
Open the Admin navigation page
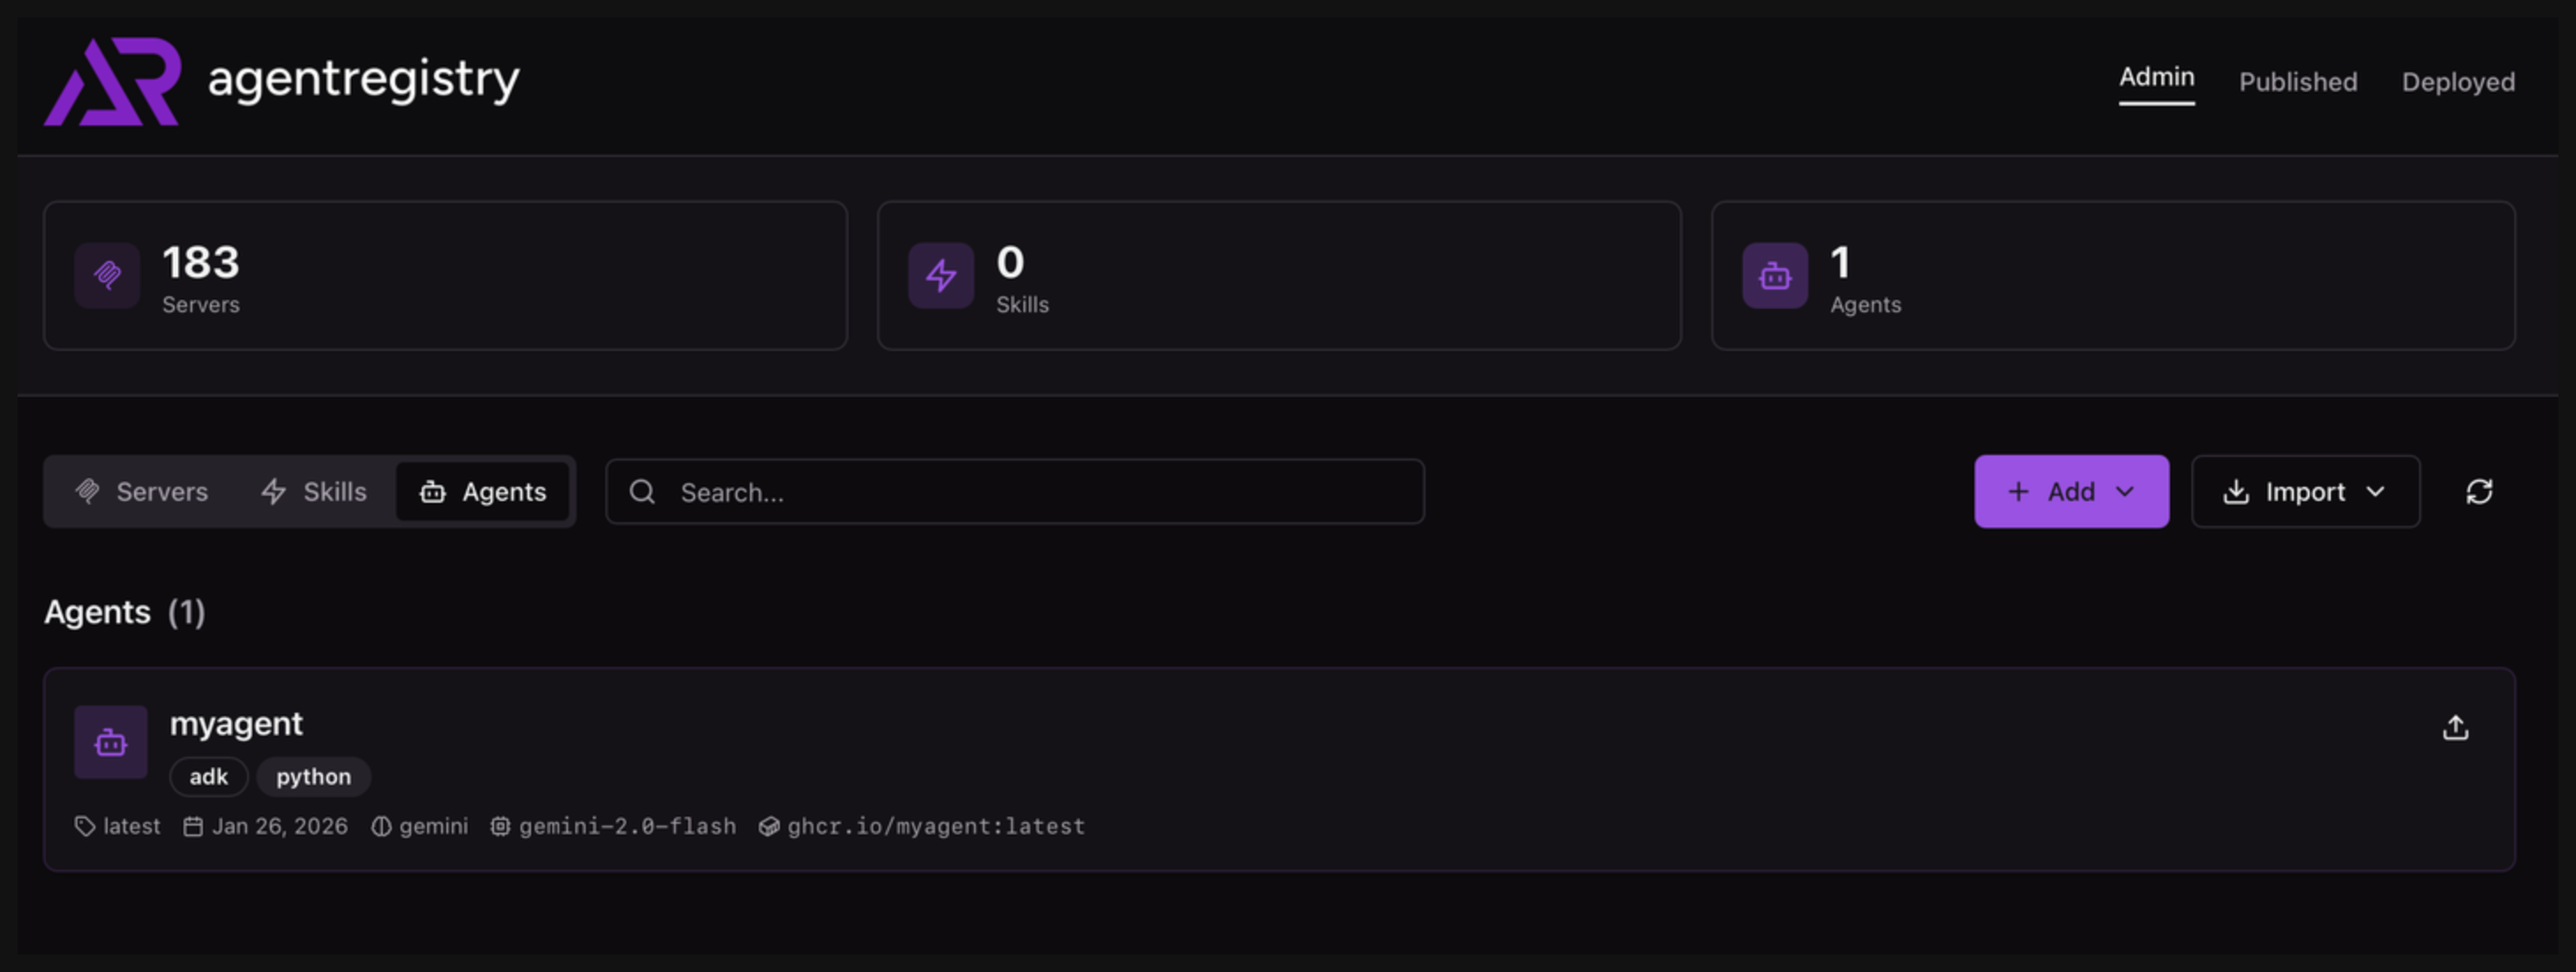point(2156,78)
